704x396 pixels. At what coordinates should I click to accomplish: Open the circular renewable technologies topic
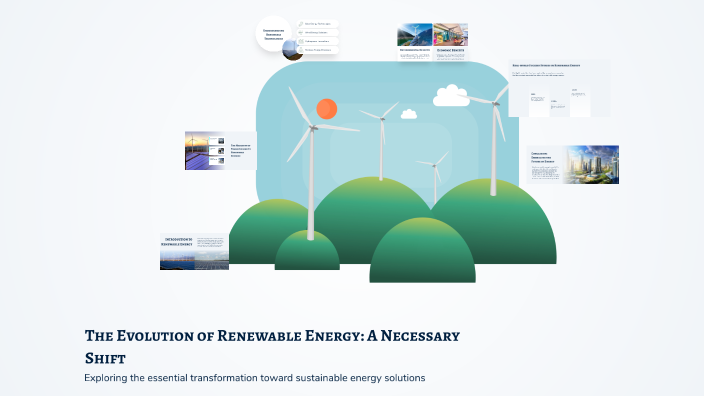click(273, 34)
